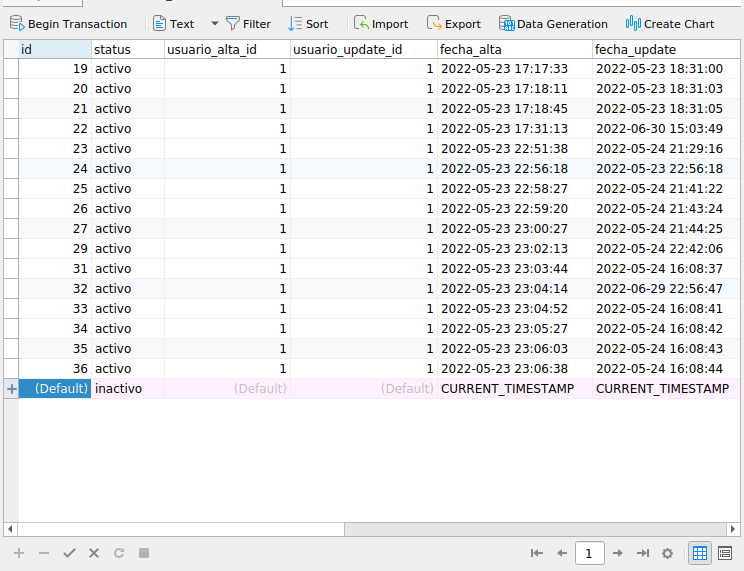744x571 pixels.
Task: Go to the next page of records
Action: pyautogui.click(x=618, y=553)
